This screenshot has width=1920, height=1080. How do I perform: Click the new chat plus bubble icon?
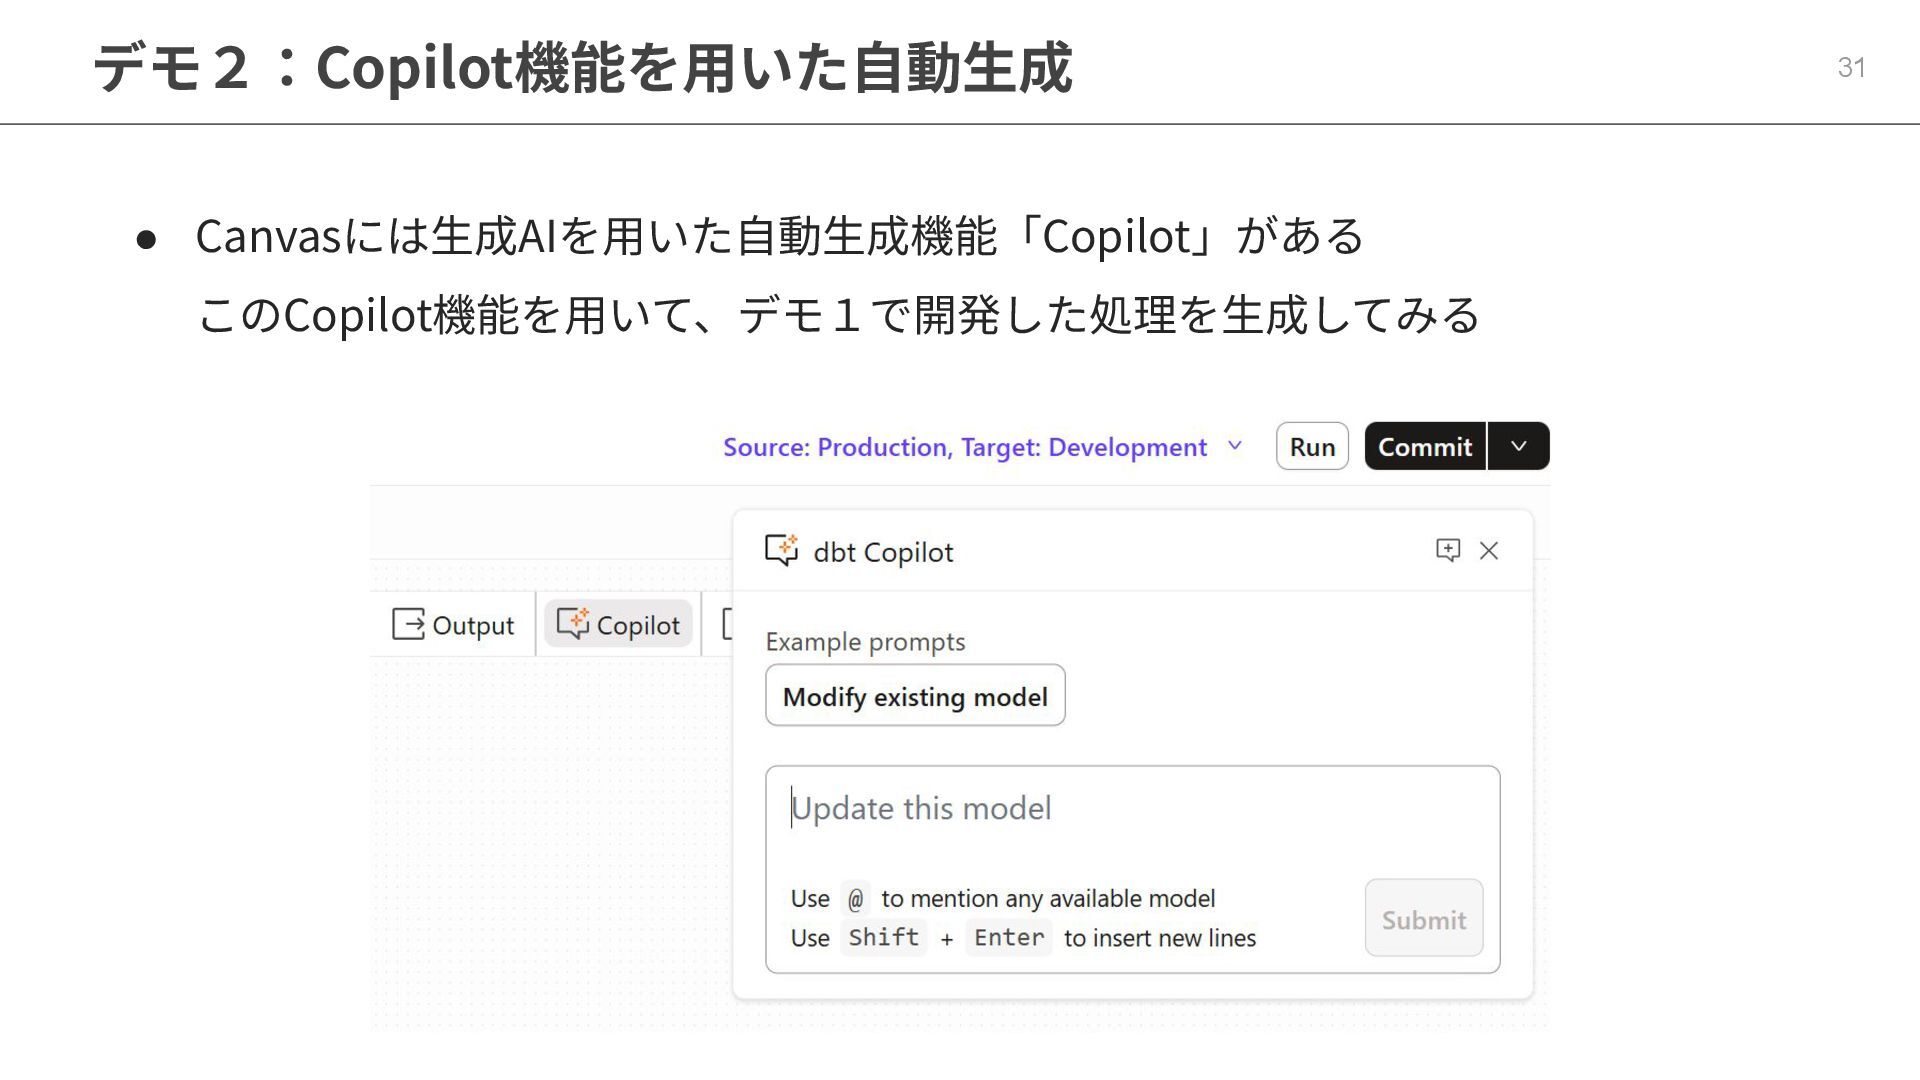click(x=1447, y=550)
